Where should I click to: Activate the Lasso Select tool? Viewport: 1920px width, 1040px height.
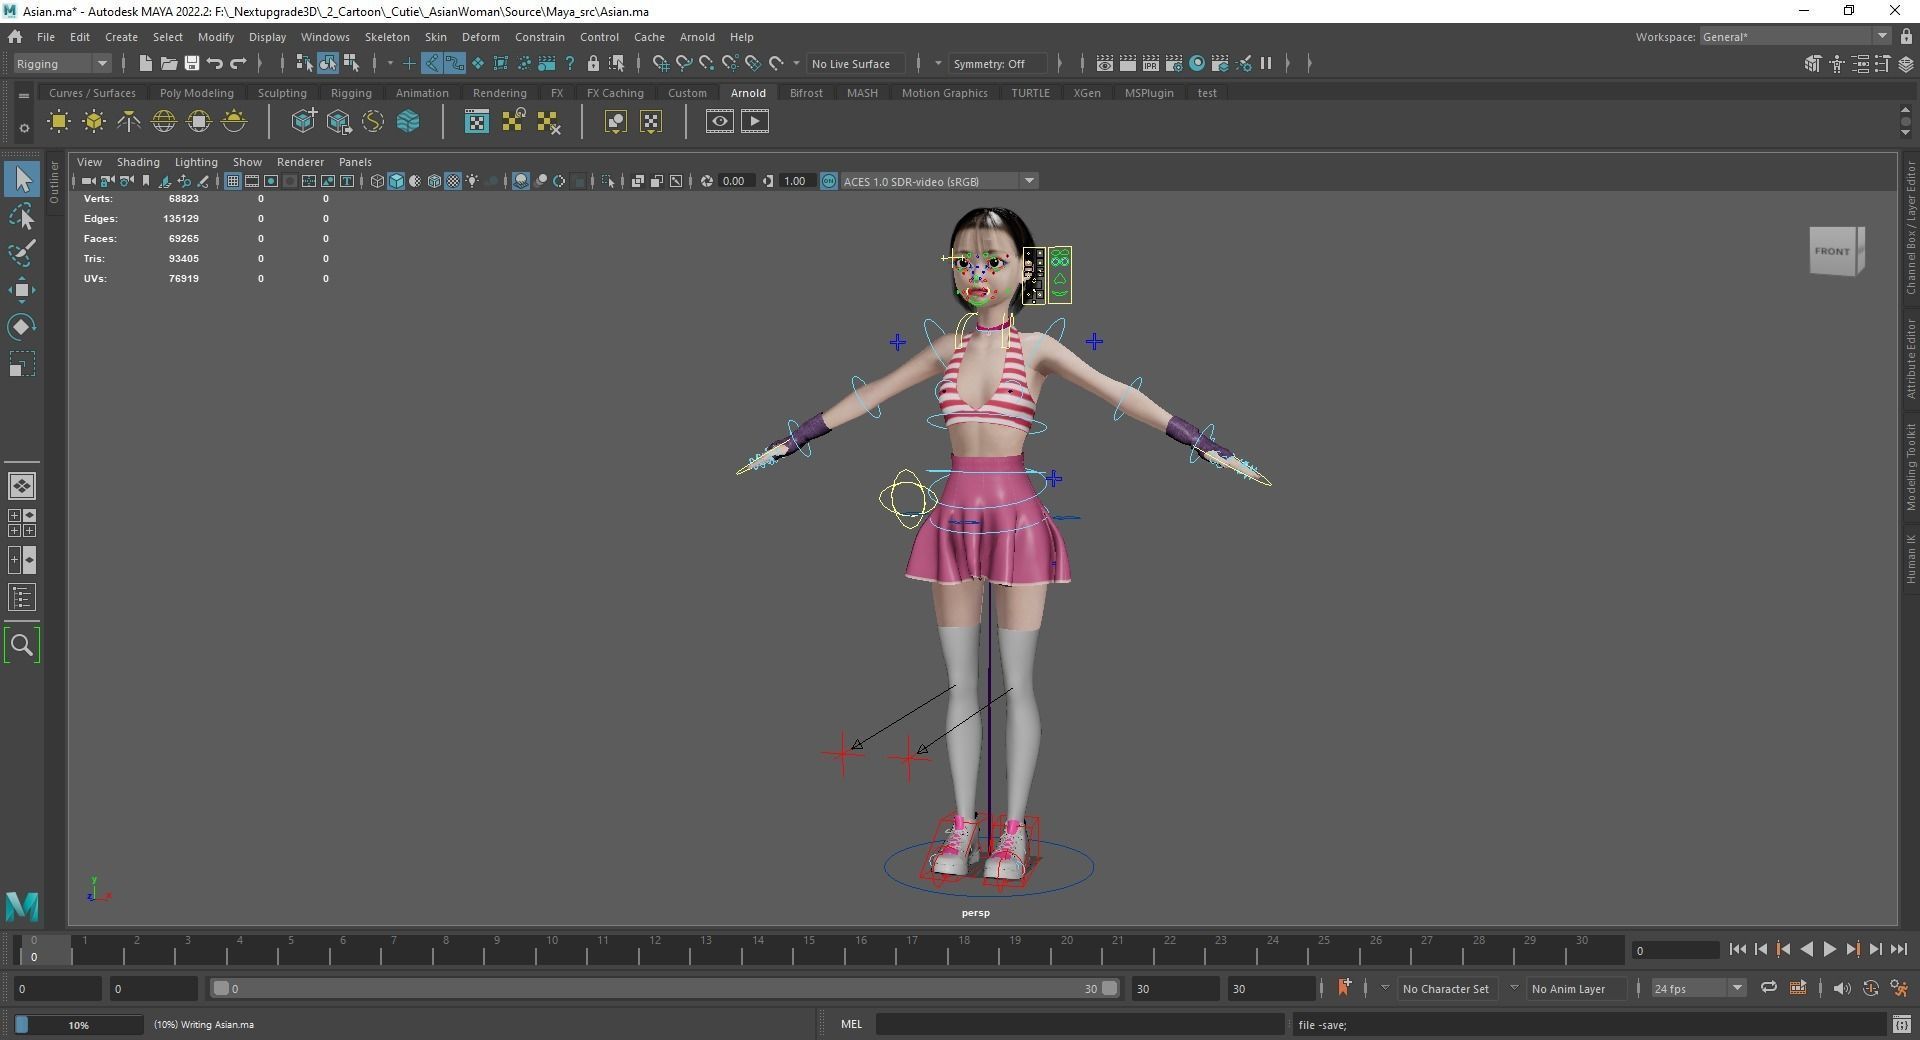(22, 217)
